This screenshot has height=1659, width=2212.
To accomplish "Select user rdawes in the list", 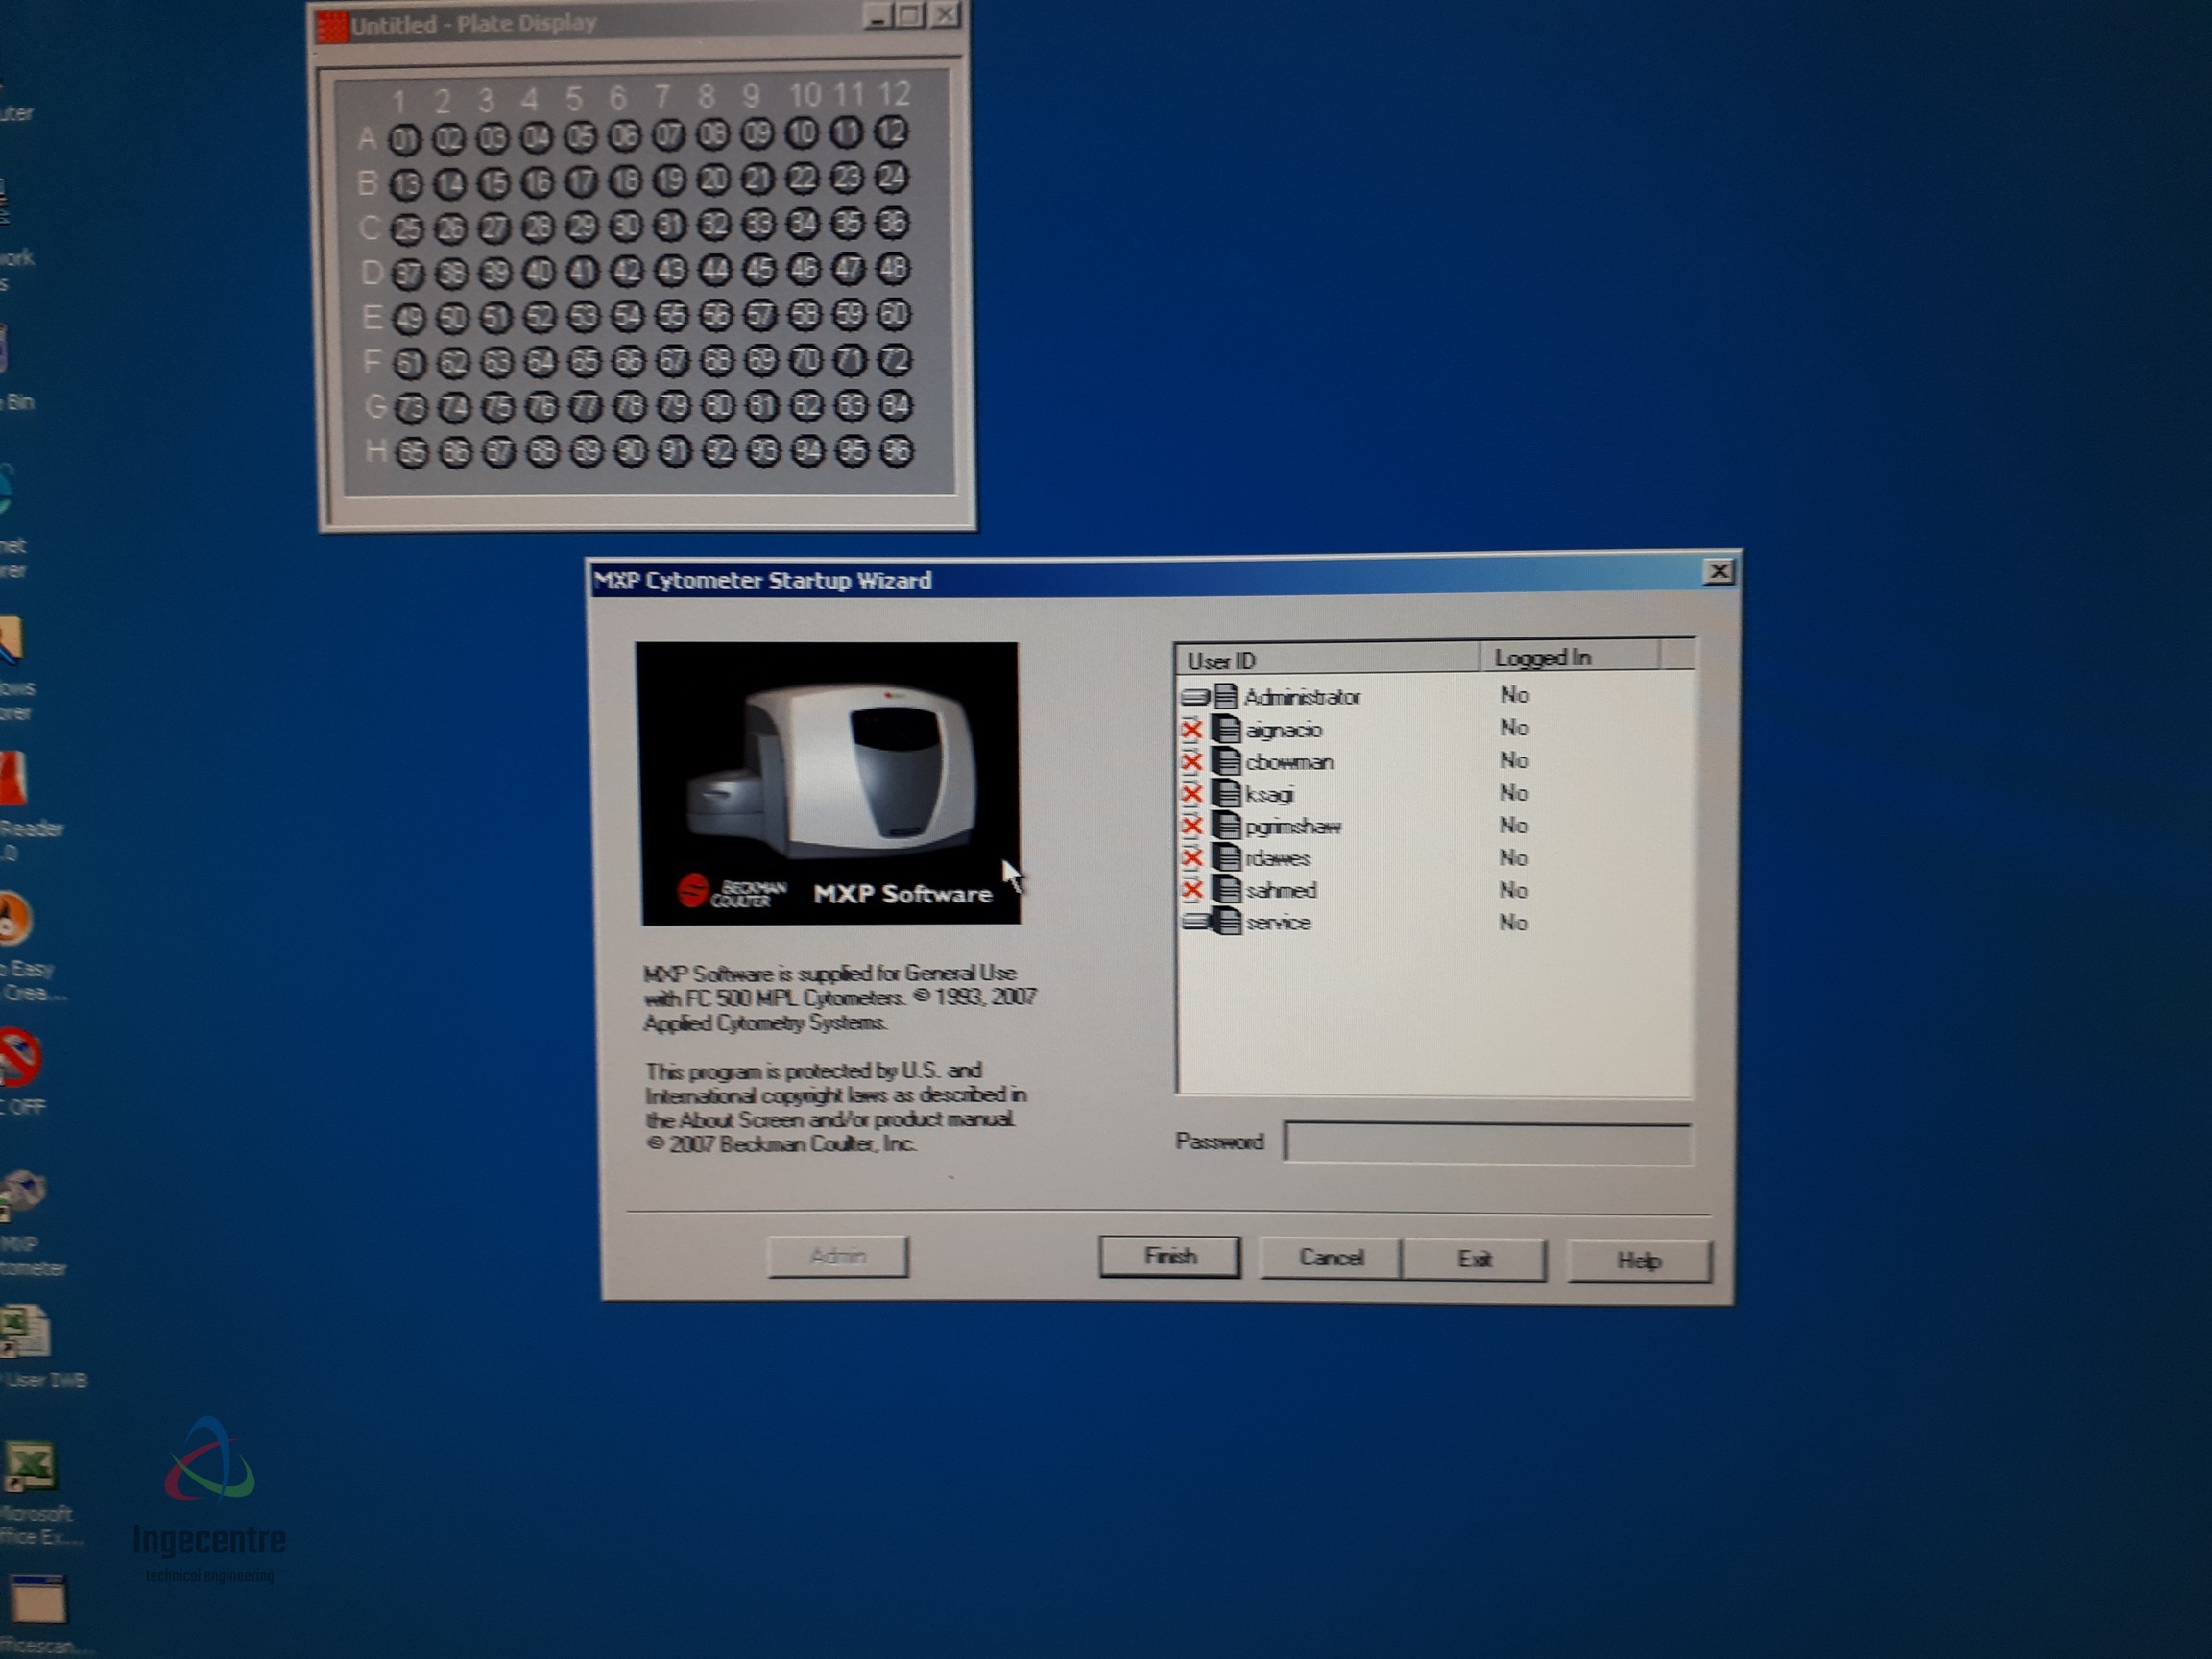I will coord(1435,858).
